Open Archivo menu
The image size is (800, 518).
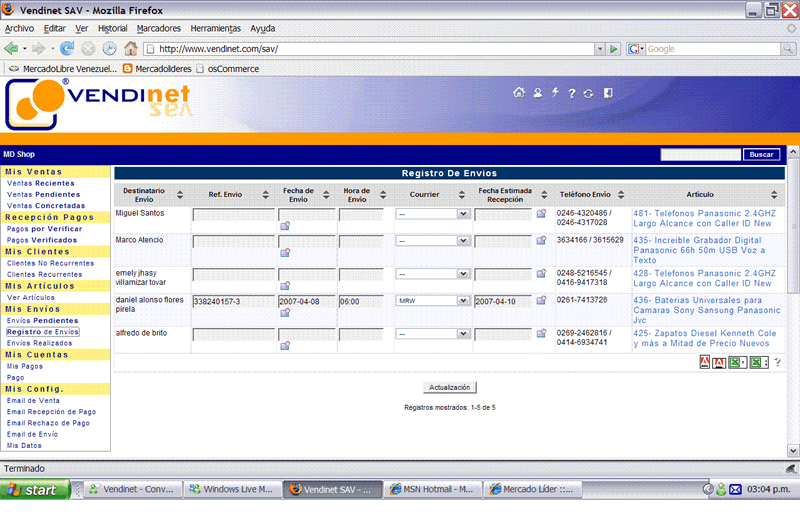point(19,29)
